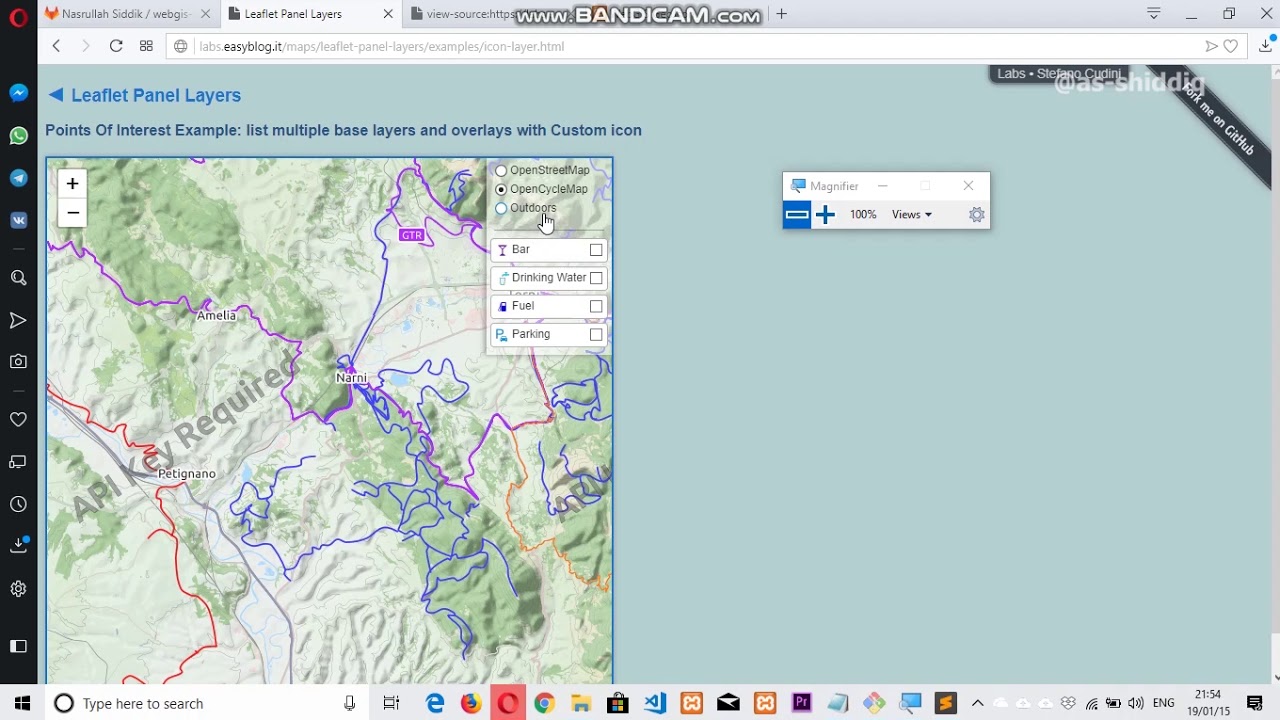
Task: Zoom out on the map
Action: (x=72, y=213)
